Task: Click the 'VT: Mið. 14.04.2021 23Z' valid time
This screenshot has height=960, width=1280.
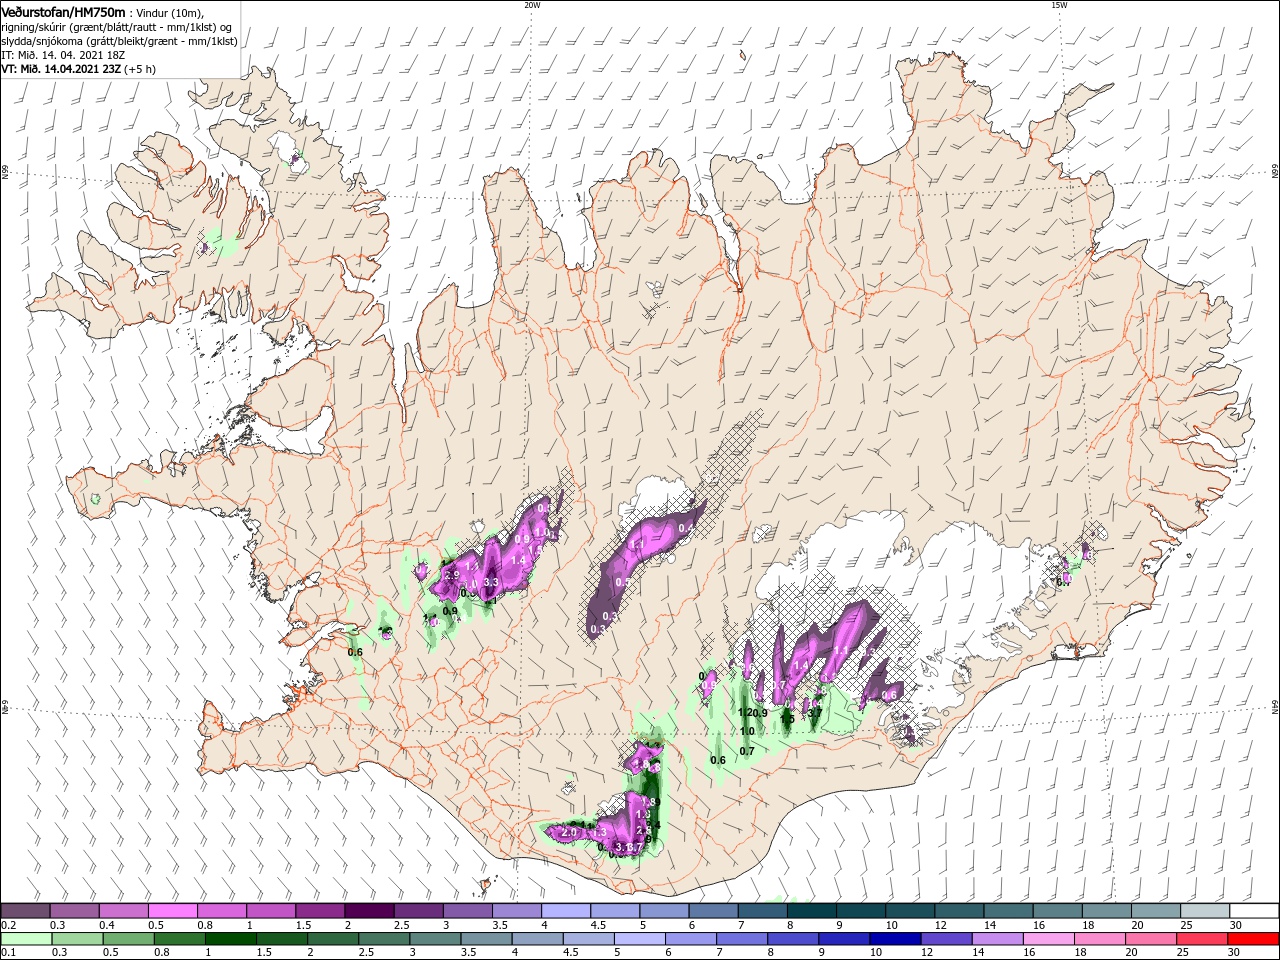Action: pos(61,68)
